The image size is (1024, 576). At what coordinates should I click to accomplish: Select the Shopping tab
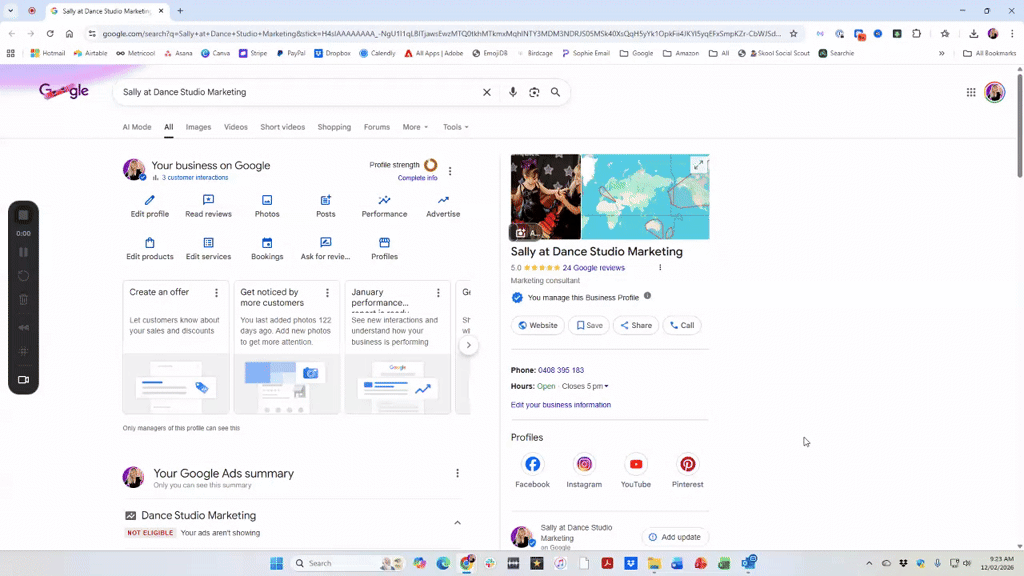[334, 127]
